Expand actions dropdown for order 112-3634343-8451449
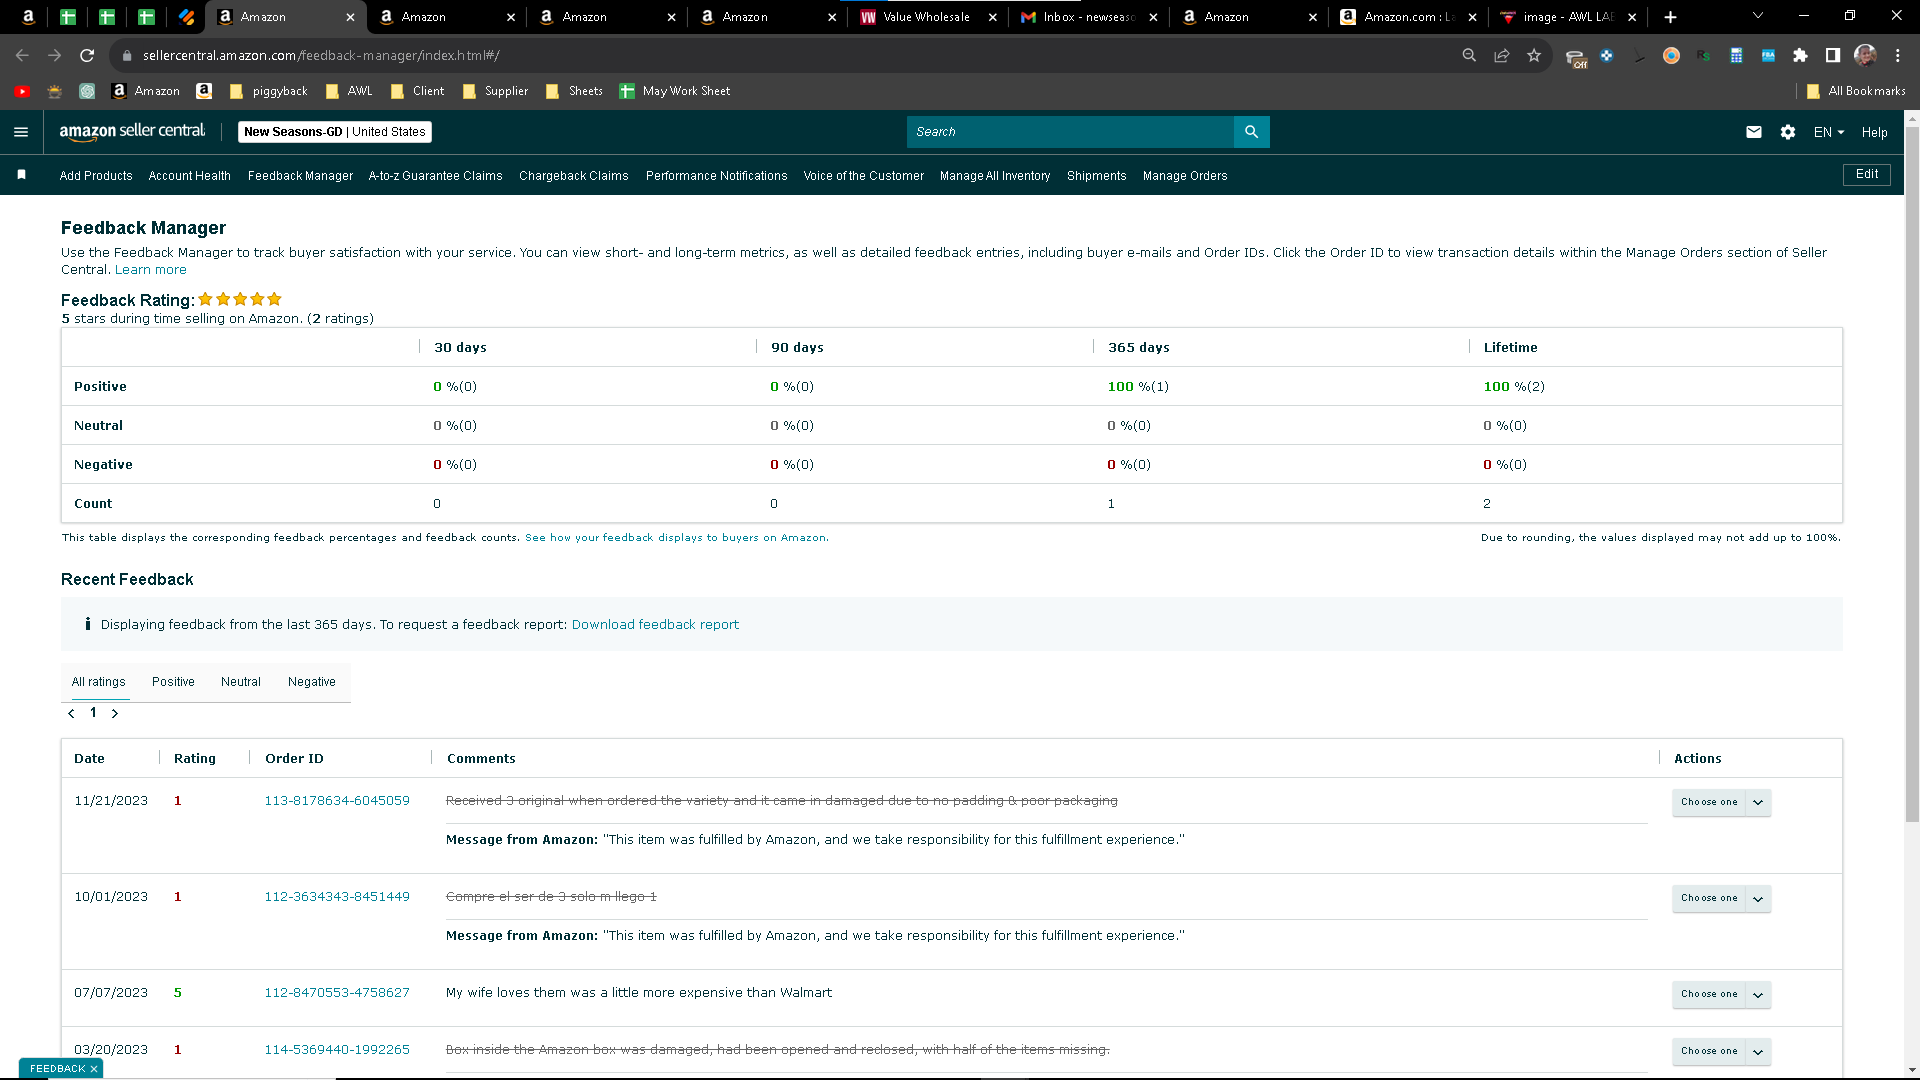Screen dimensions: 1920x1080 tap(1758, 898)
